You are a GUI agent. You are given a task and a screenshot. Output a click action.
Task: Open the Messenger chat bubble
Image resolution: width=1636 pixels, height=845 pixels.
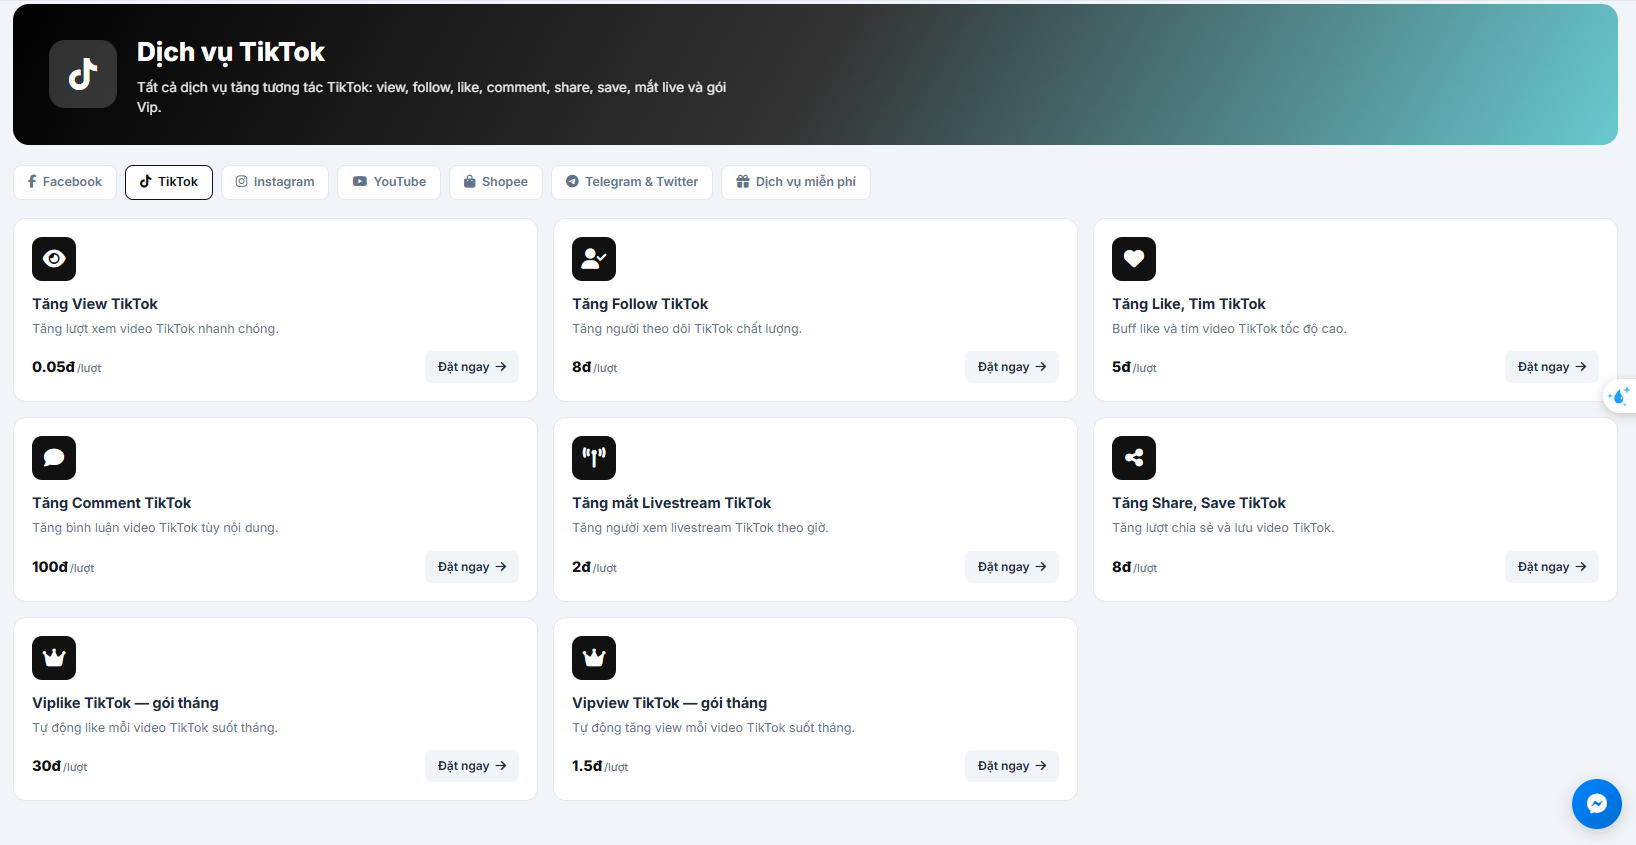[1597, 804]
